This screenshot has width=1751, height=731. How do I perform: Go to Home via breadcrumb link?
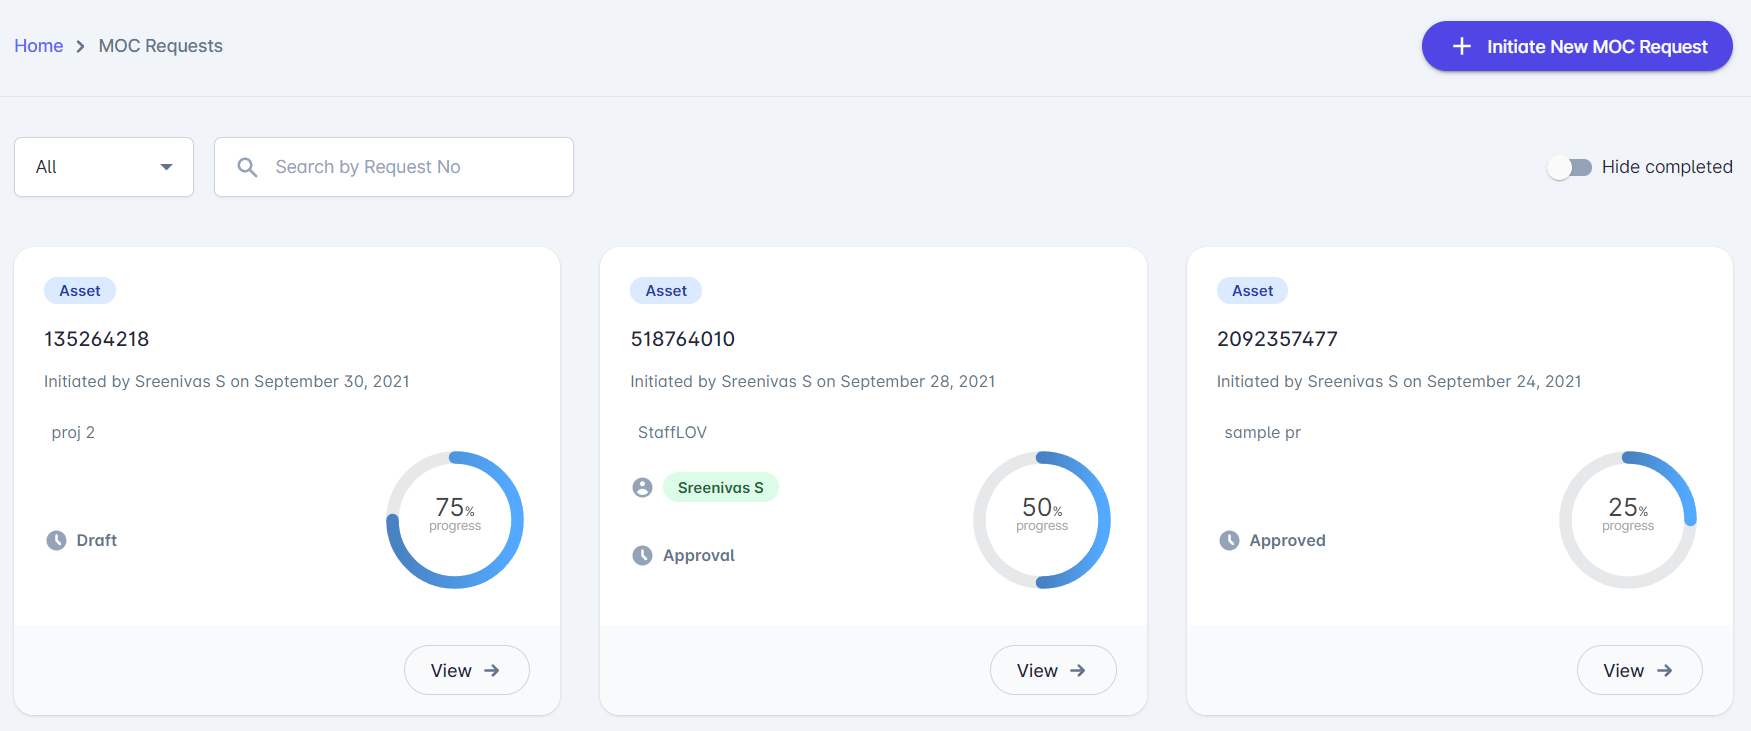click(x=39, y=46)
